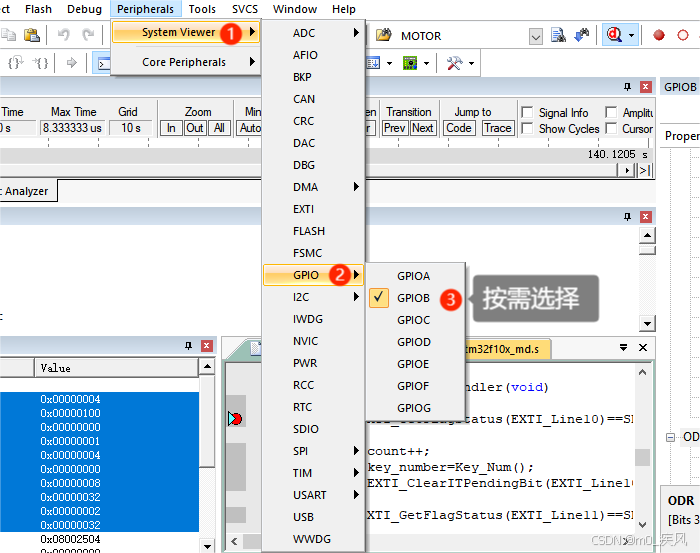Click the Jump to Code button
Viewport: 700px width, 553px height.
click(x=459, y=128)
